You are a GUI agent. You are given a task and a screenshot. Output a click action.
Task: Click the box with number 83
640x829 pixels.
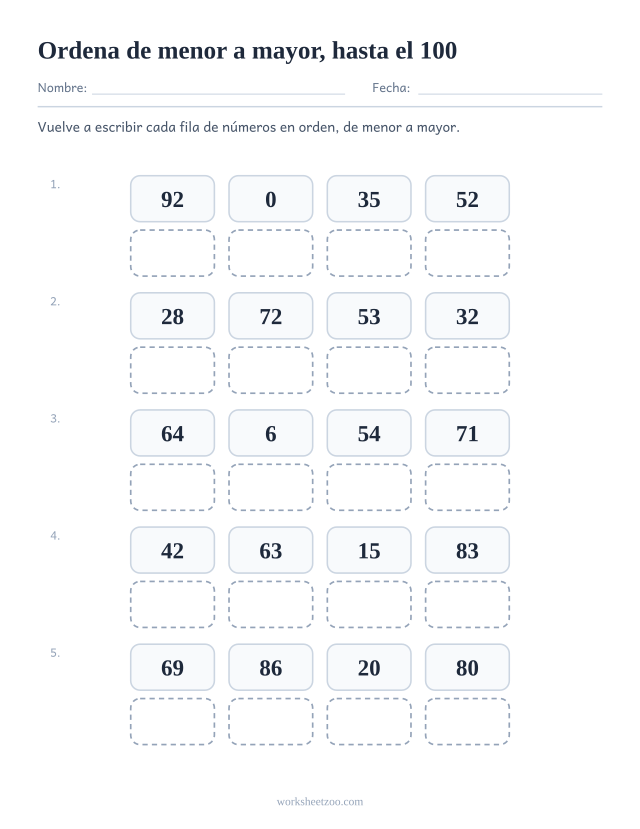pos(467,550)
